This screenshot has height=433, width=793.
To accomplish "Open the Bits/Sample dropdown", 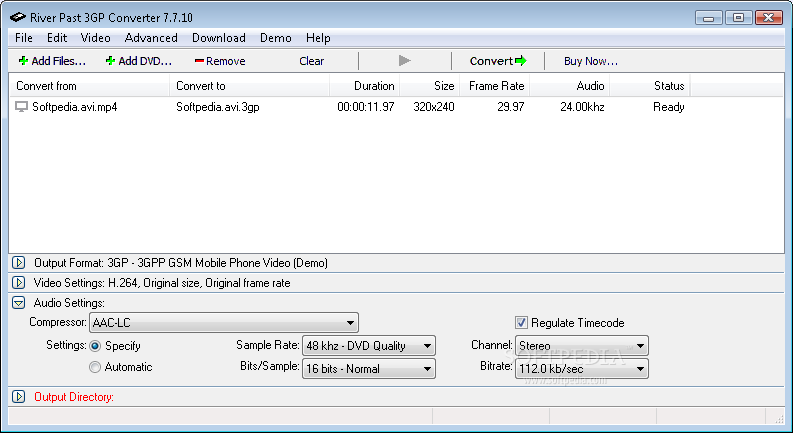I will [x=368, y=369].
